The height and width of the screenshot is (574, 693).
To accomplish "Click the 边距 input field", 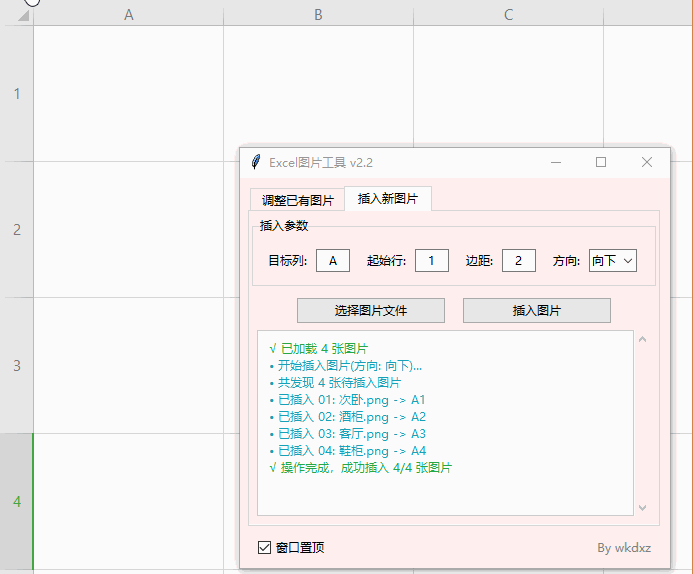I will click(x=518, y=261).
